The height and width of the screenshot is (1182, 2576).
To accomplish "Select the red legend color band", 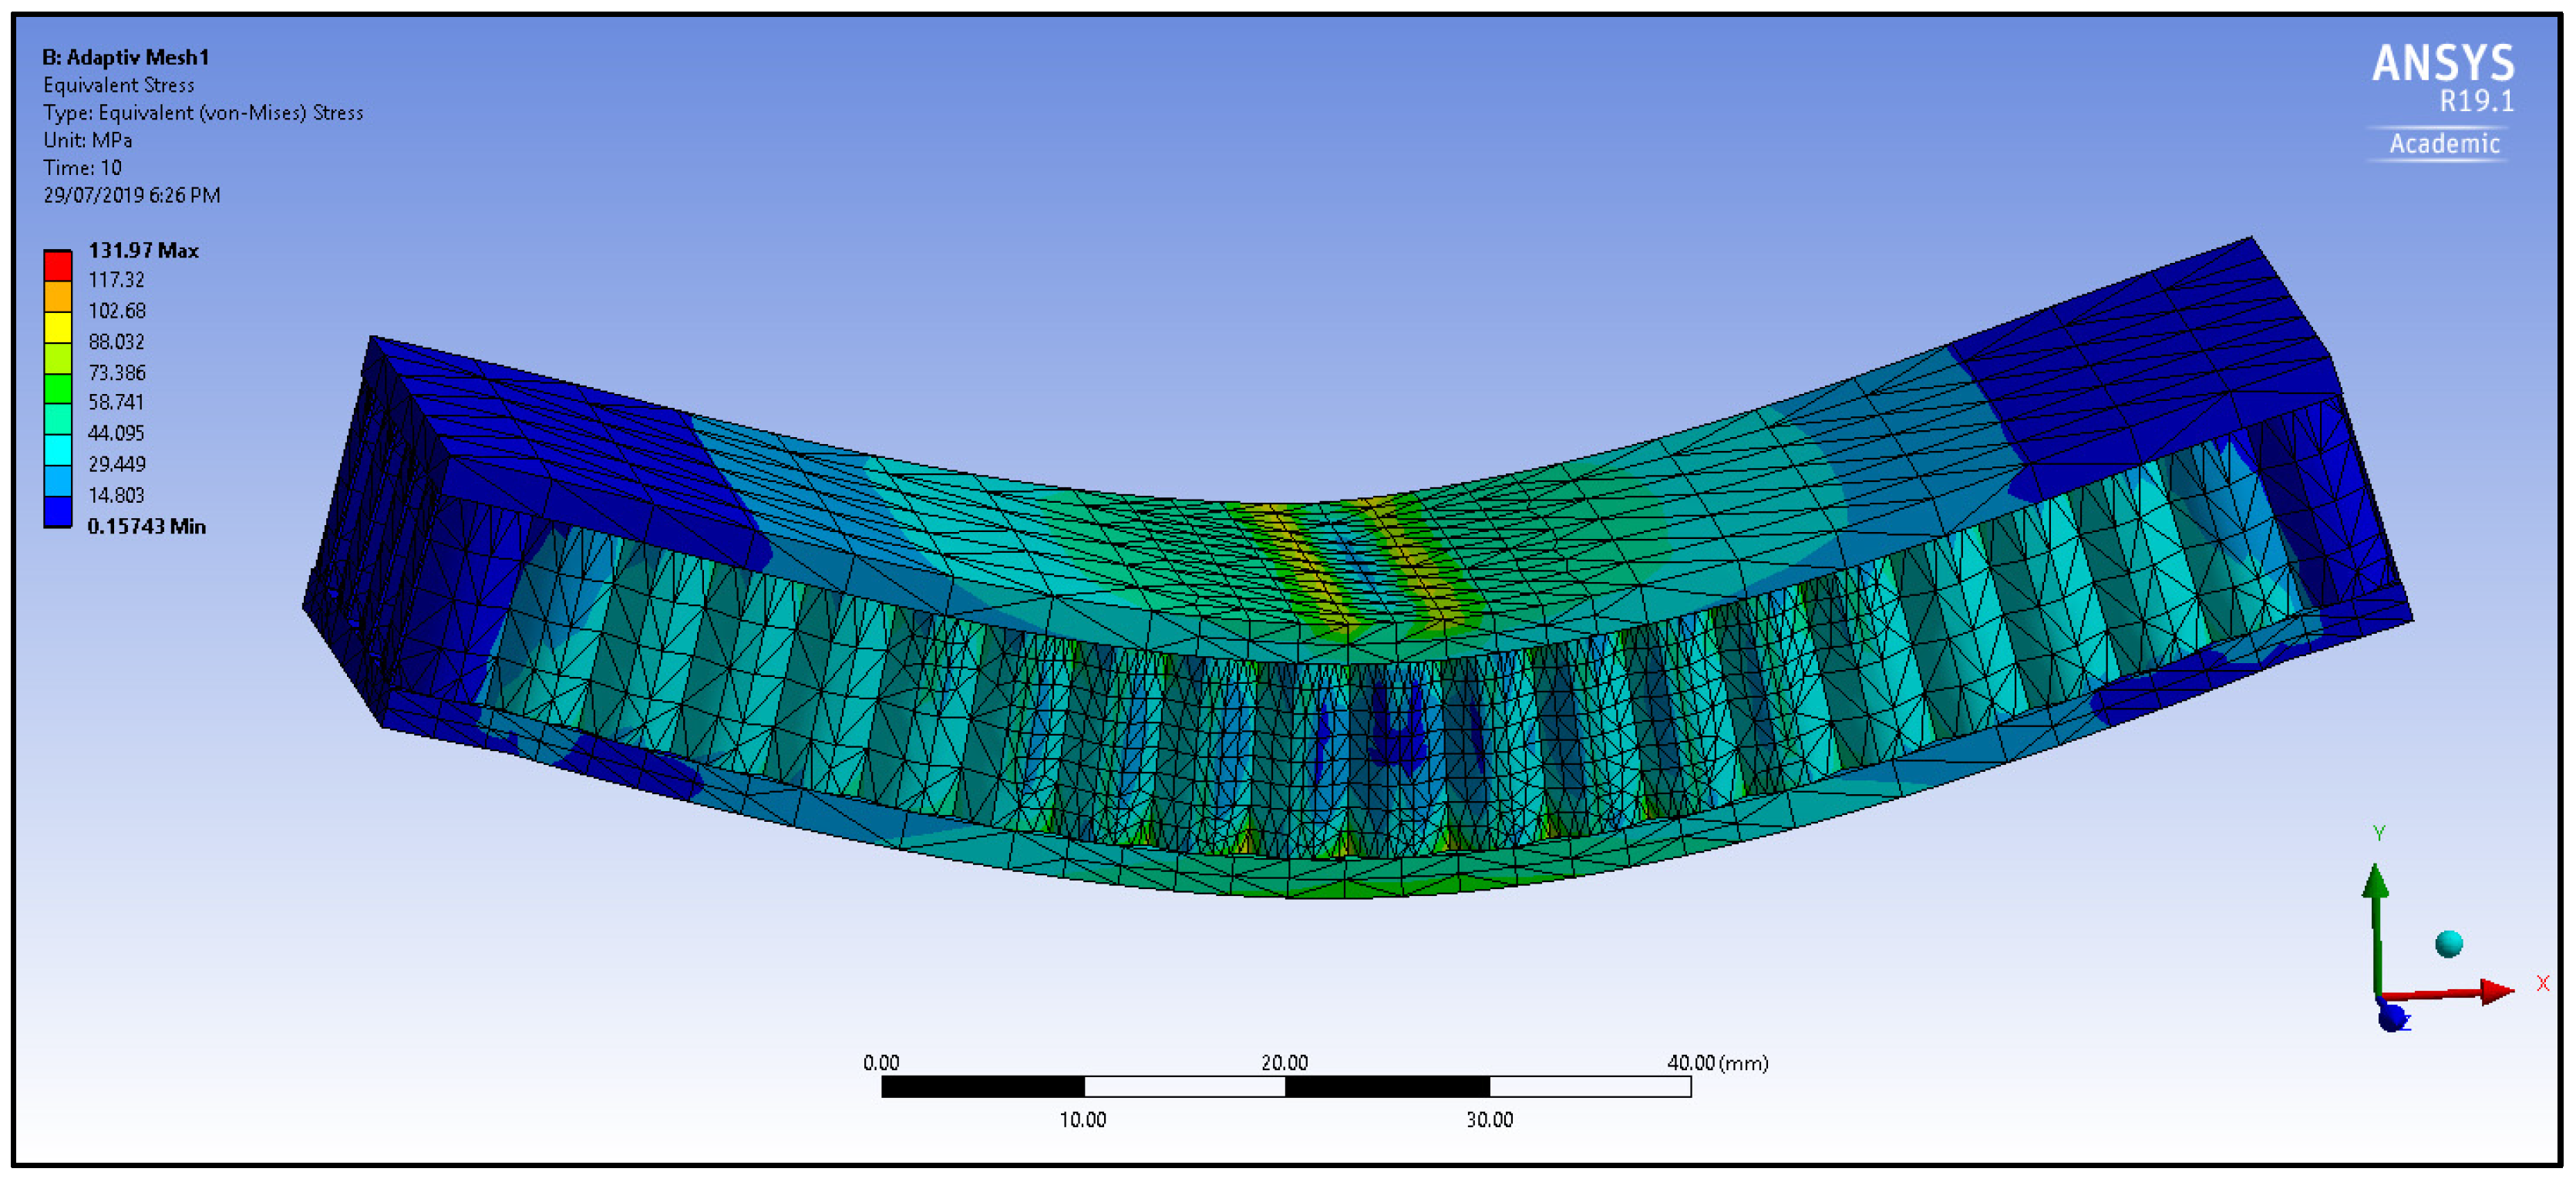I will [58, 265].
